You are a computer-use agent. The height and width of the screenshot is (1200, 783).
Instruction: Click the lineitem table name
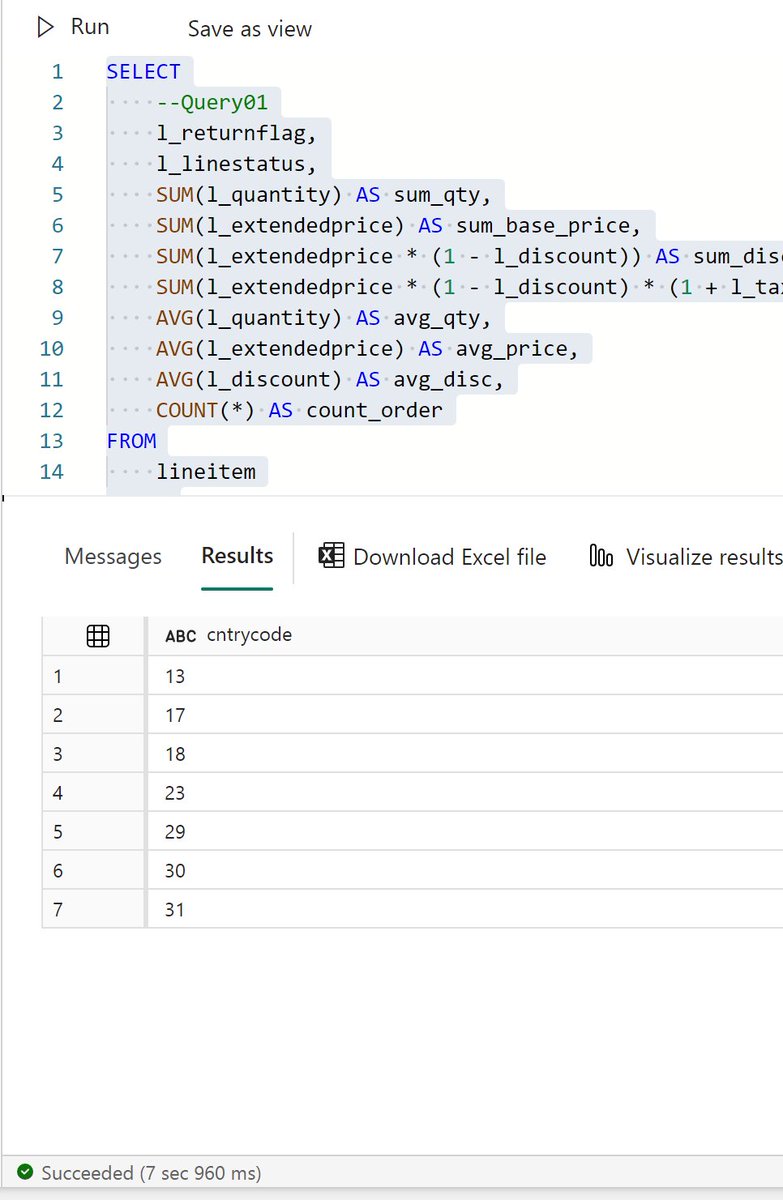[x=206, y=472]
